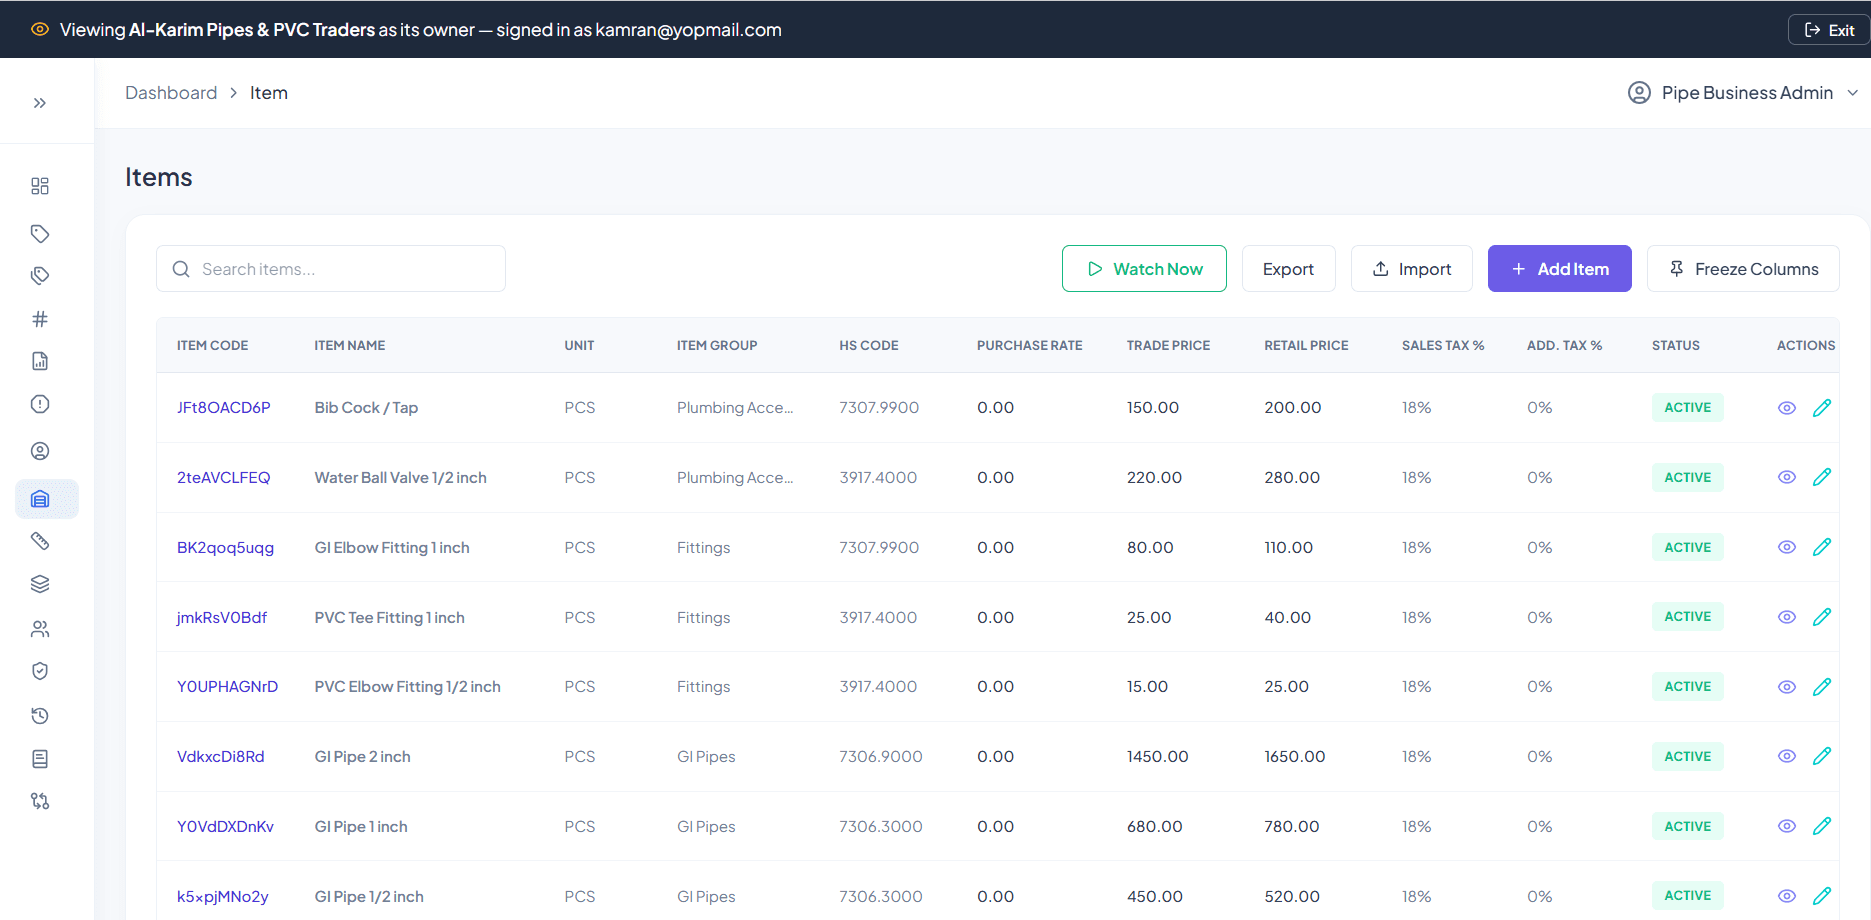View Bib Cock / Tap details with the eye icon
This screenshot has width=1871, height=920.
[1787, 408]
